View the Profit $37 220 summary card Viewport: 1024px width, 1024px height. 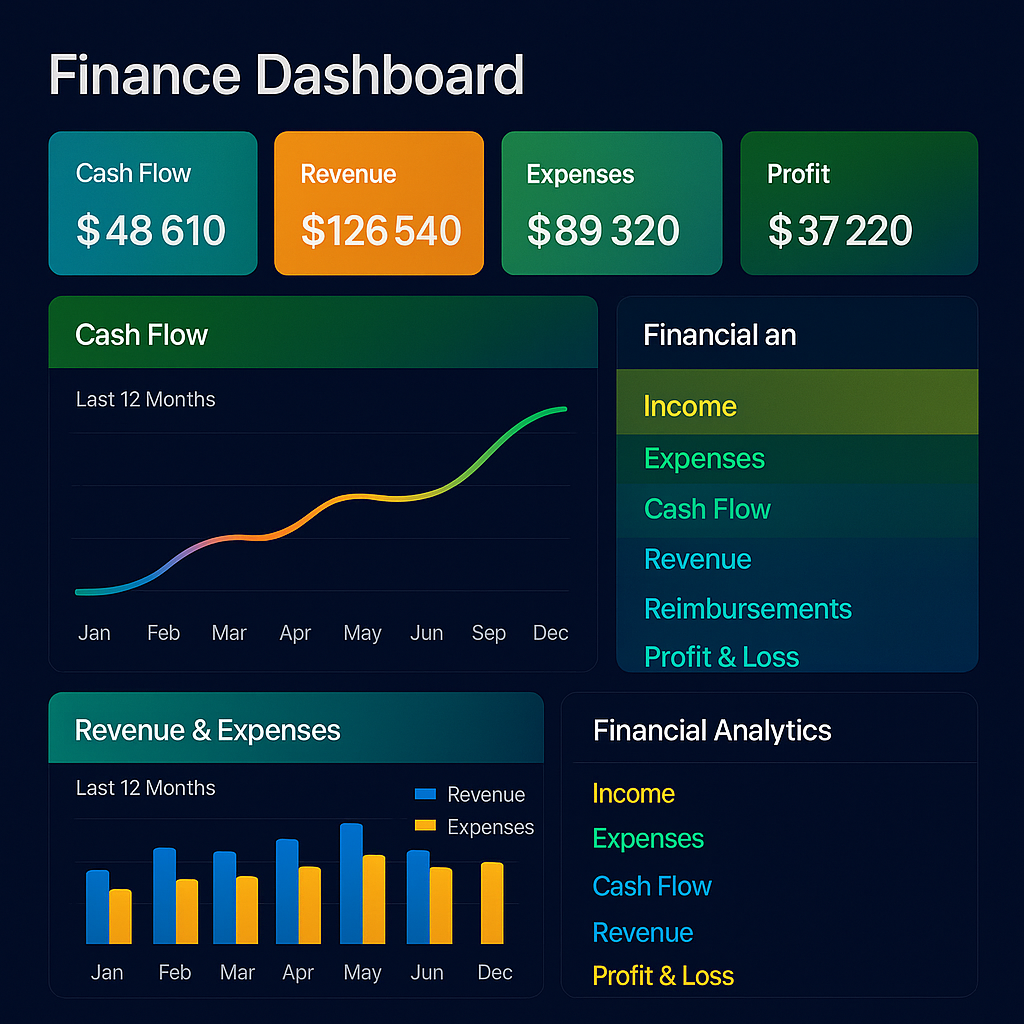(x=858, y=203)
